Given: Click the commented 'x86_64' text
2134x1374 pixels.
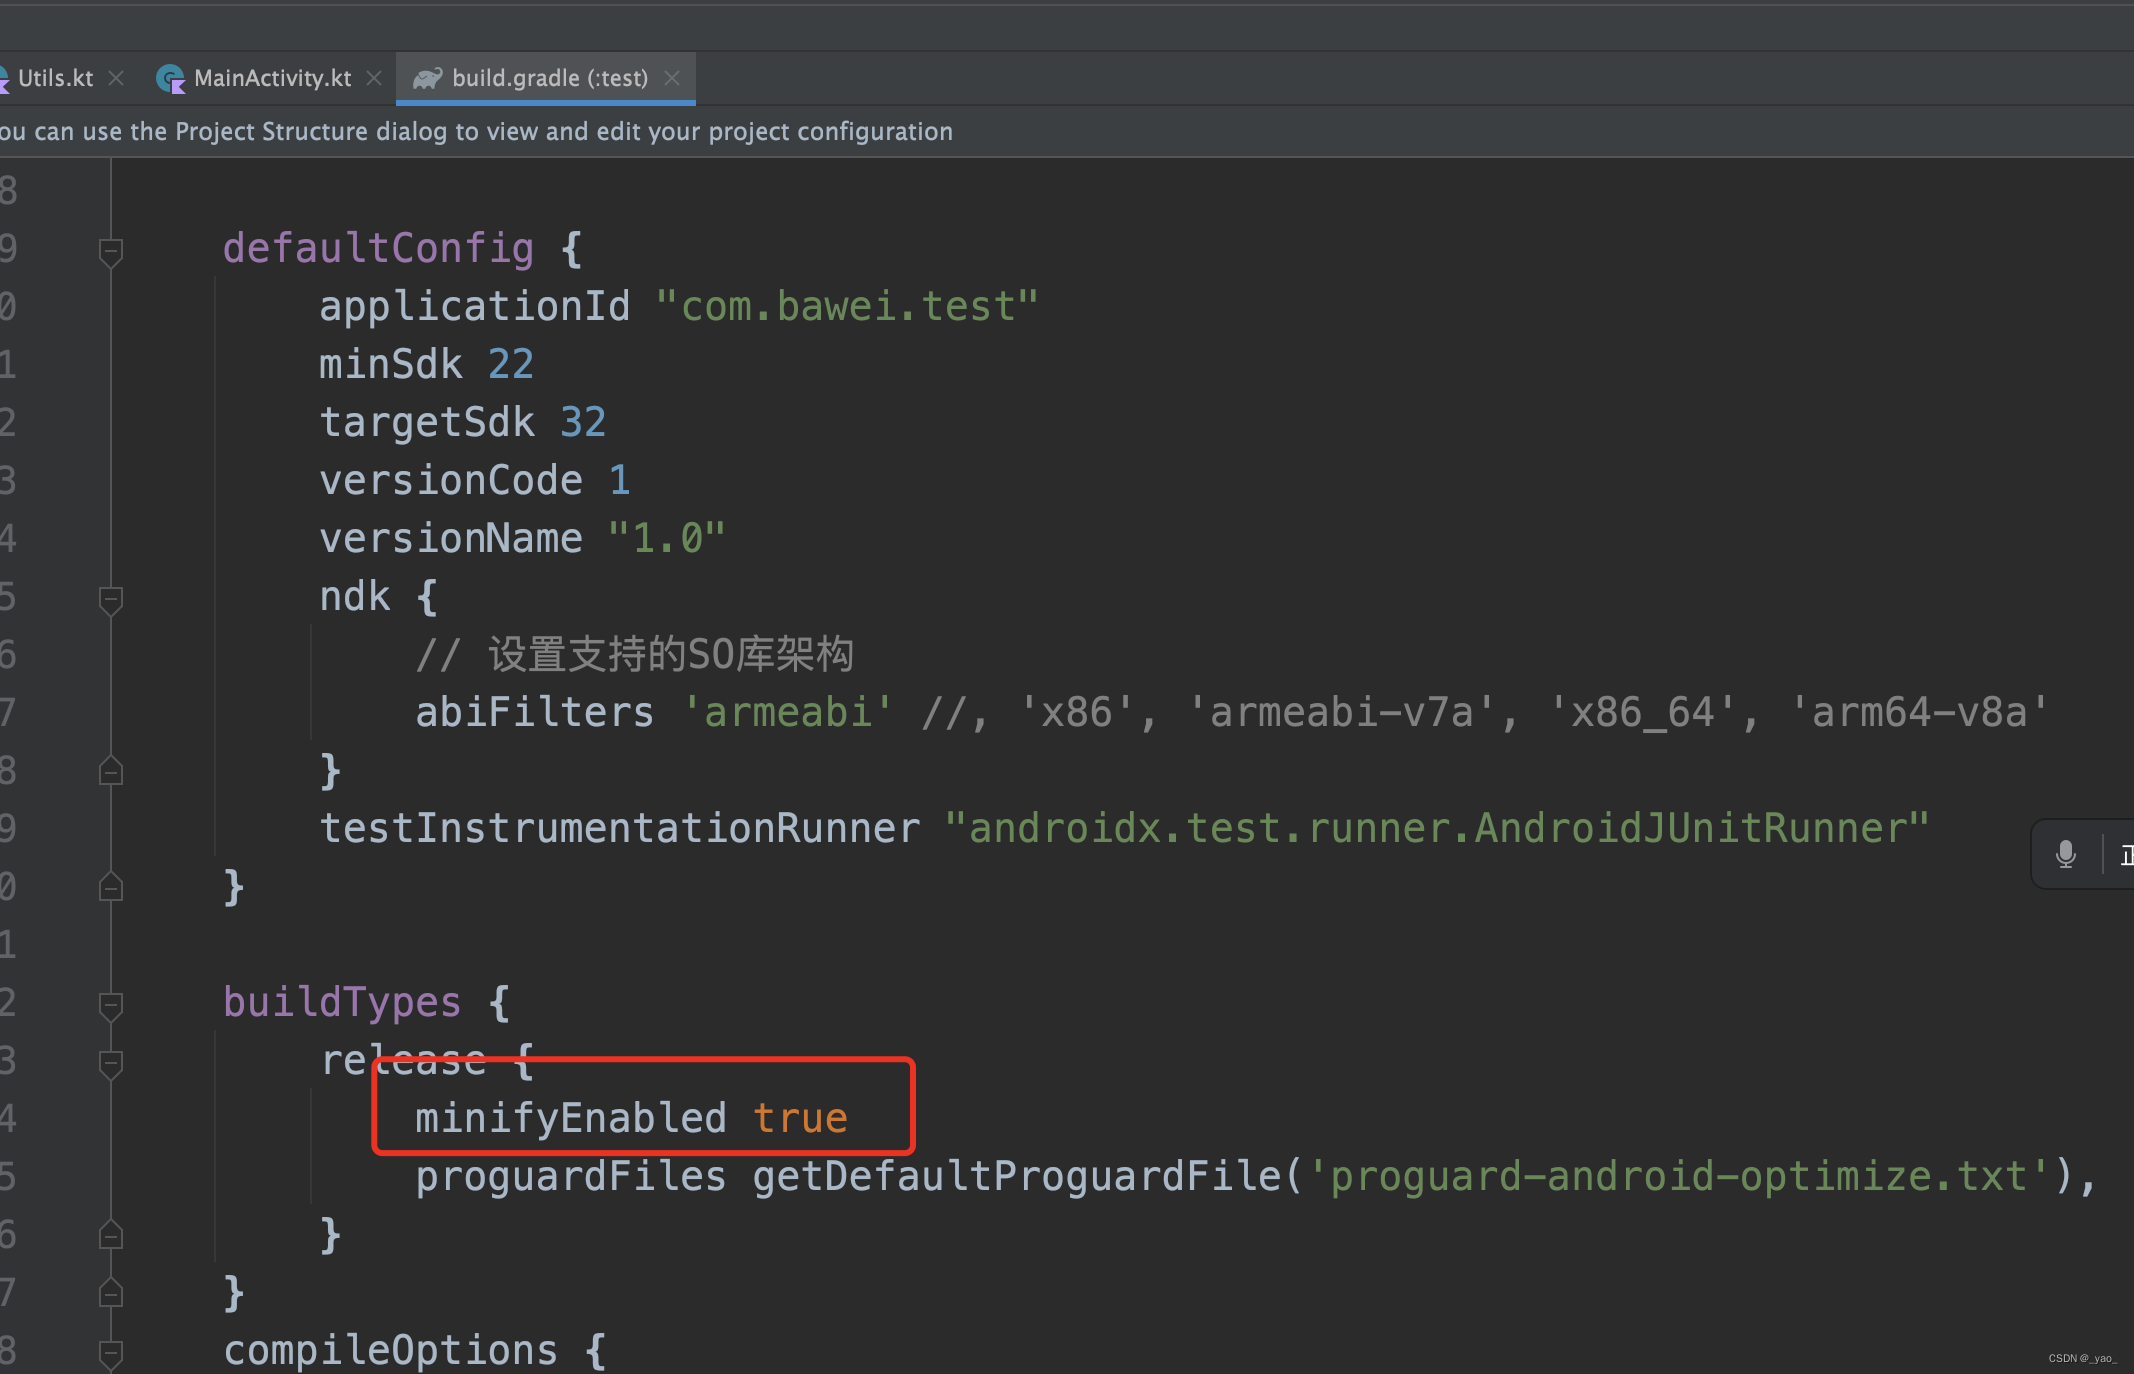Looking at the screenshot, I should click(1642, 712).
